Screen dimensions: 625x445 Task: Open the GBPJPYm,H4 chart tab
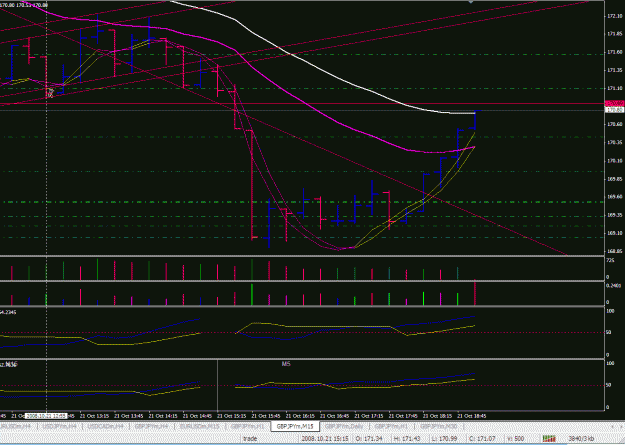(x=151, y=426)
